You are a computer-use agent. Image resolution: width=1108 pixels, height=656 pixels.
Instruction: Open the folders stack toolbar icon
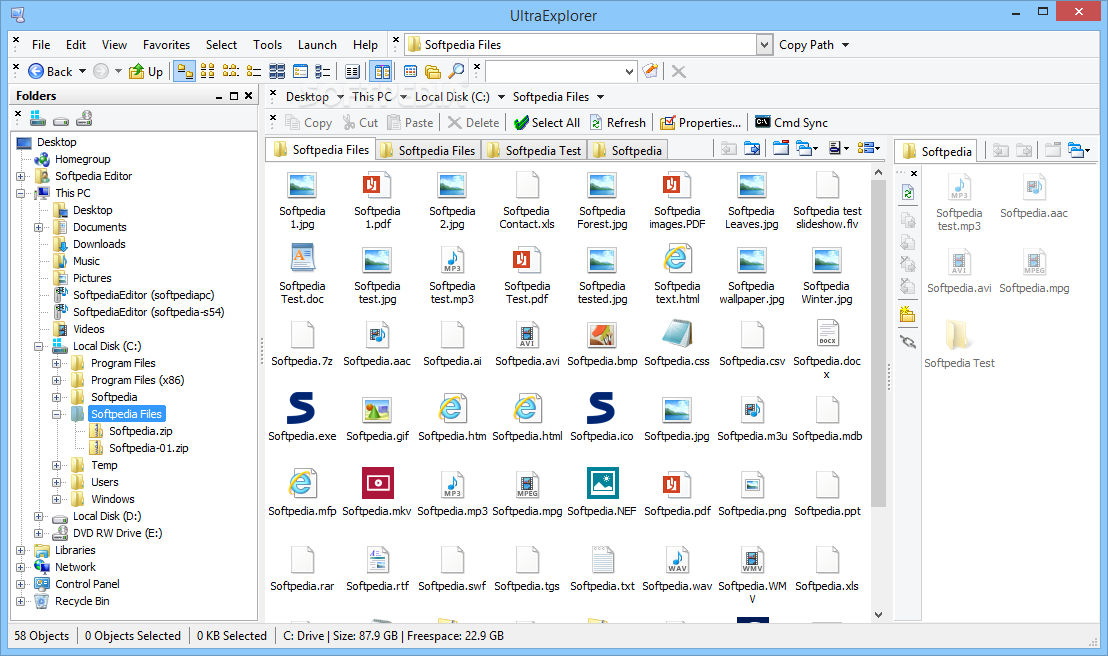(432, 71)
